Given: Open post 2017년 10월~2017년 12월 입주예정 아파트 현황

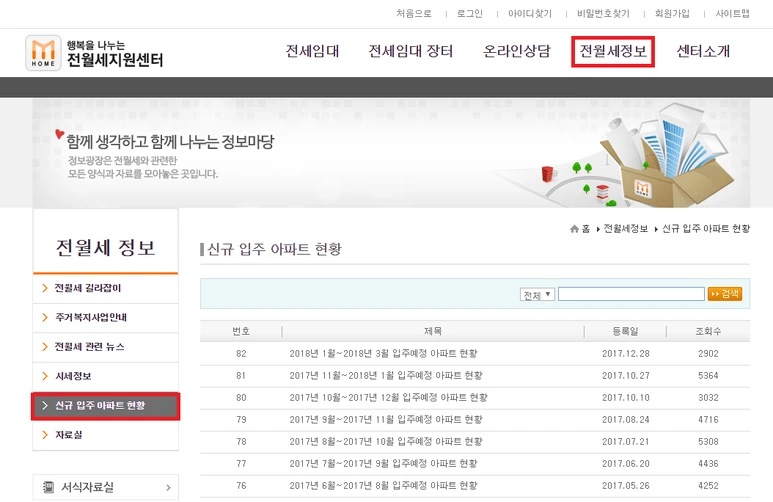Looking at the screenshot, I should 388,397.
